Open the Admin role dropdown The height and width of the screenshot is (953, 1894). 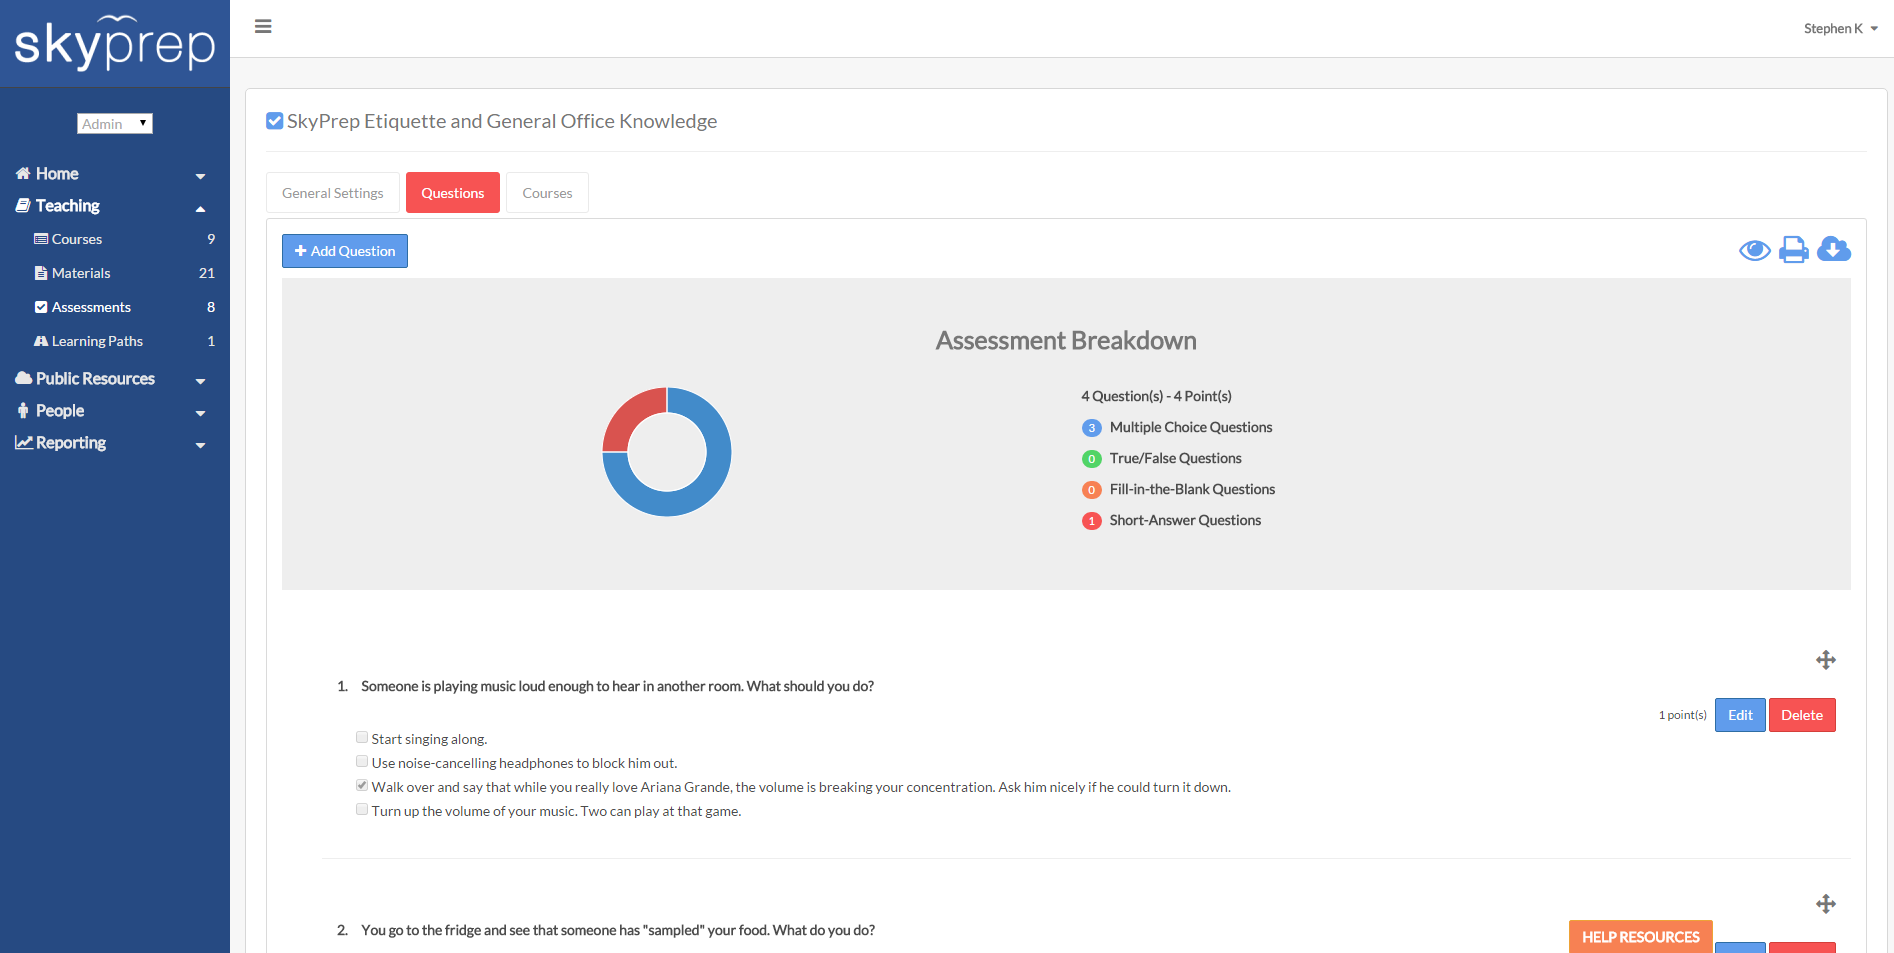pos(115,123)
